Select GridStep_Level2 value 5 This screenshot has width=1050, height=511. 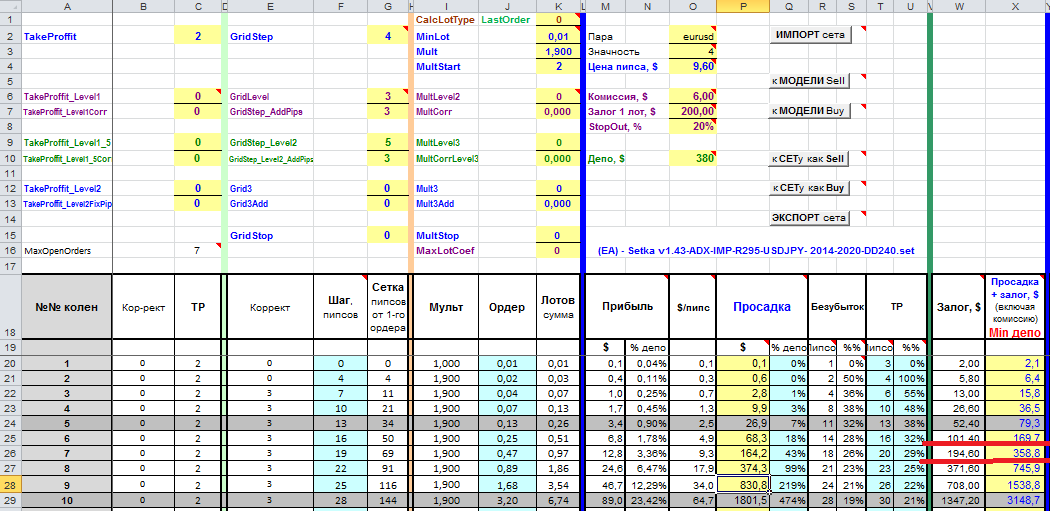(x=388, y=143)
